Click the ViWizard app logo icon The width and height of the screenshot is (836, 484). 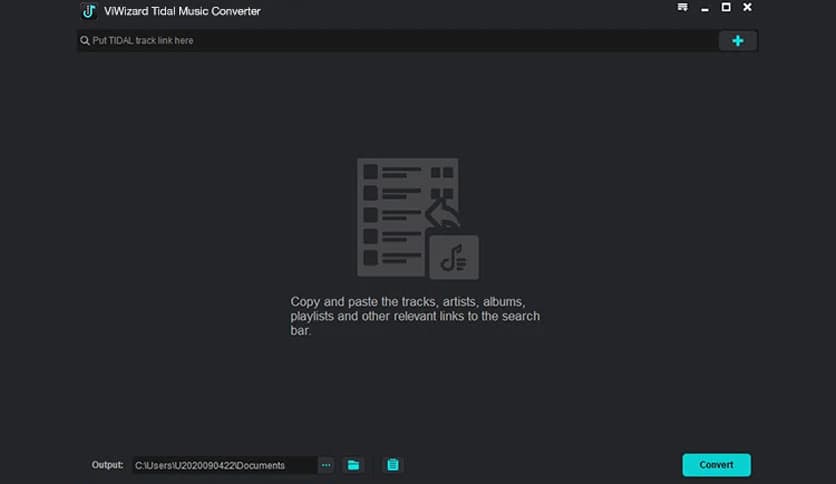click(x=89, y=11)
